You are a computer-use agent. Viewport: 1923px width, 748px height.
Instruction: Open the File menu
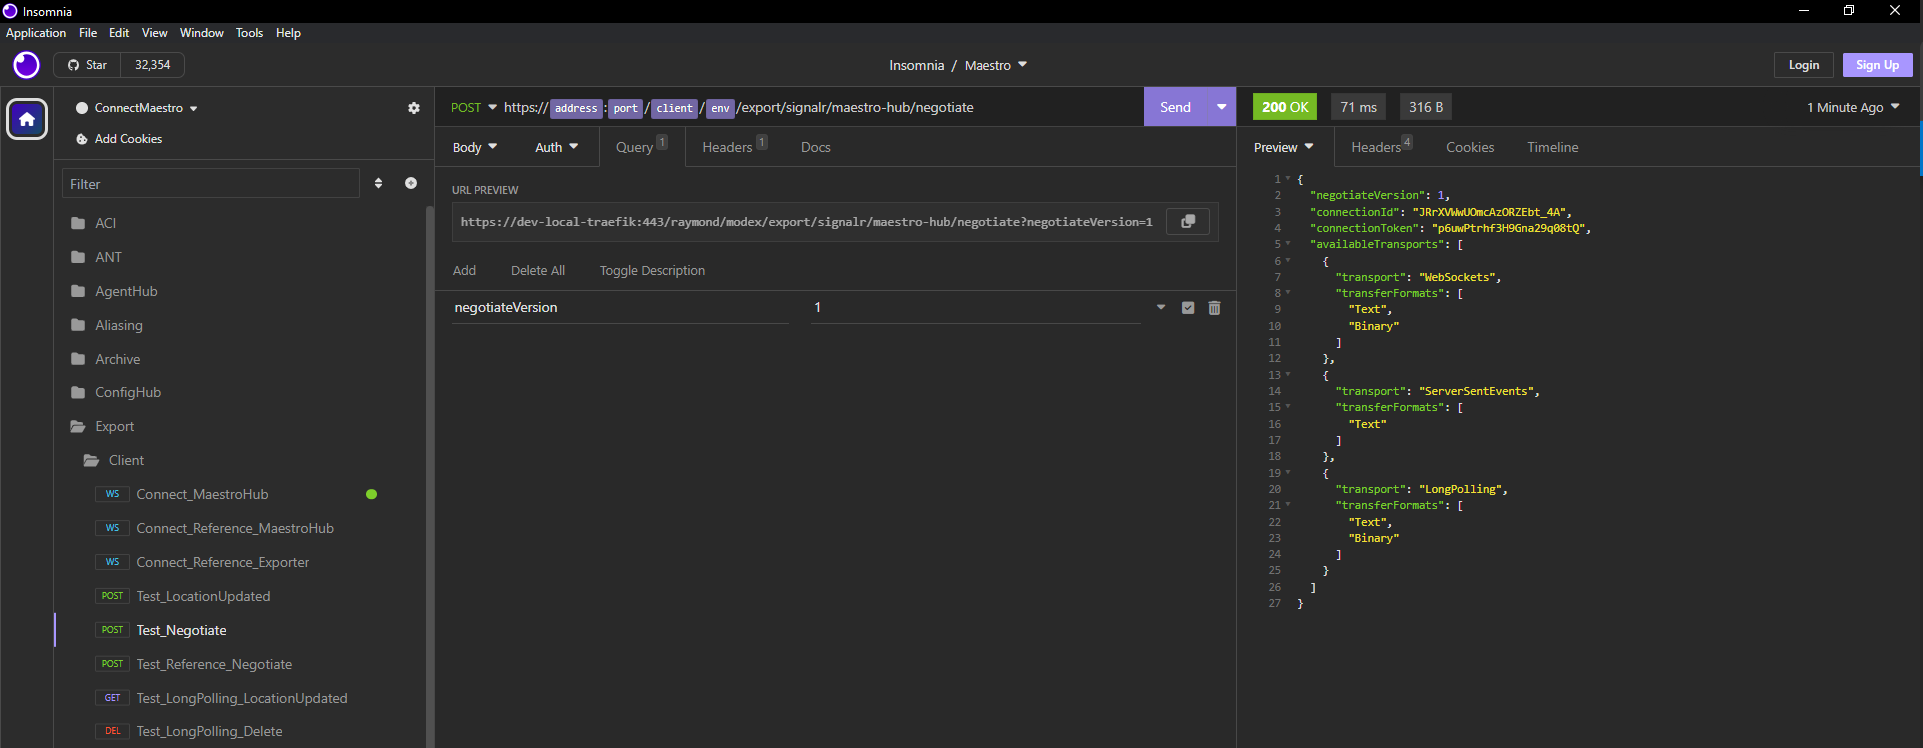pyautogui.click(x=88, y=33)
